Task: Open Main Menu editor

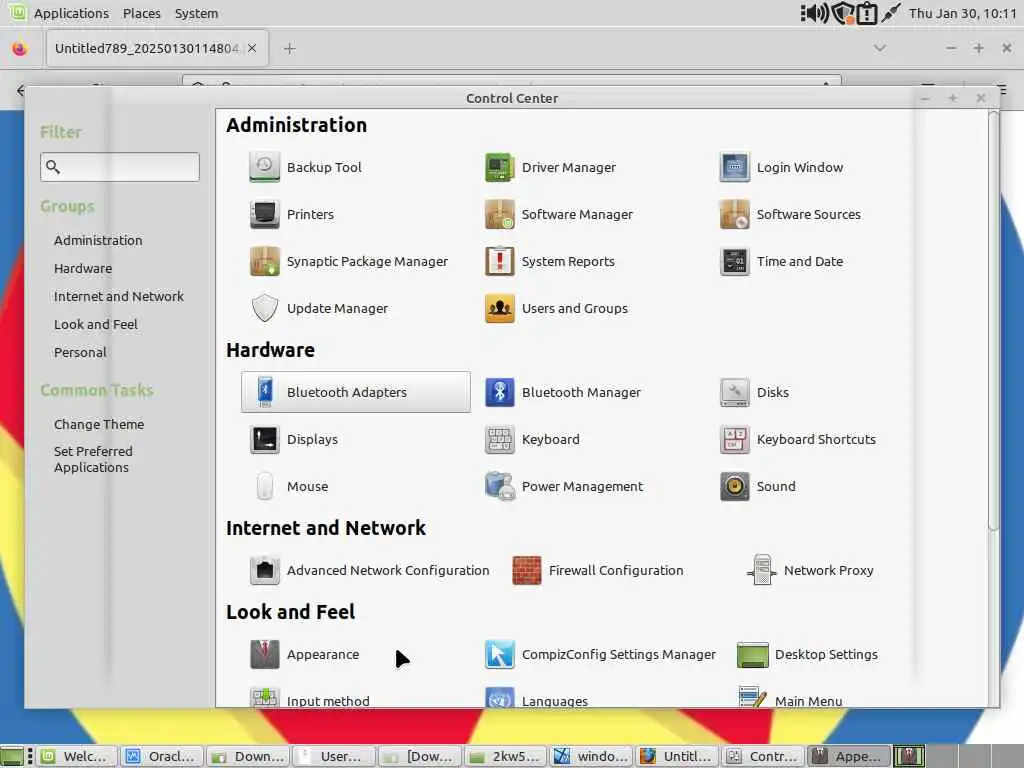Action: pyautogui.click(x=790, y=697)
